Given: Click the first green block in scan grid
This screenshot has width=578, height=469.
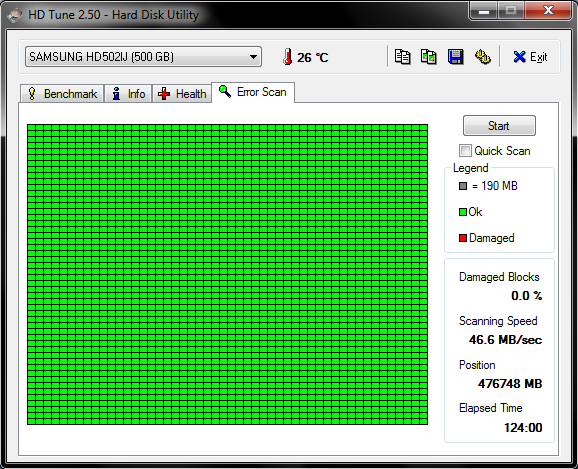Looking at the screenshot, I should (31, 128).
